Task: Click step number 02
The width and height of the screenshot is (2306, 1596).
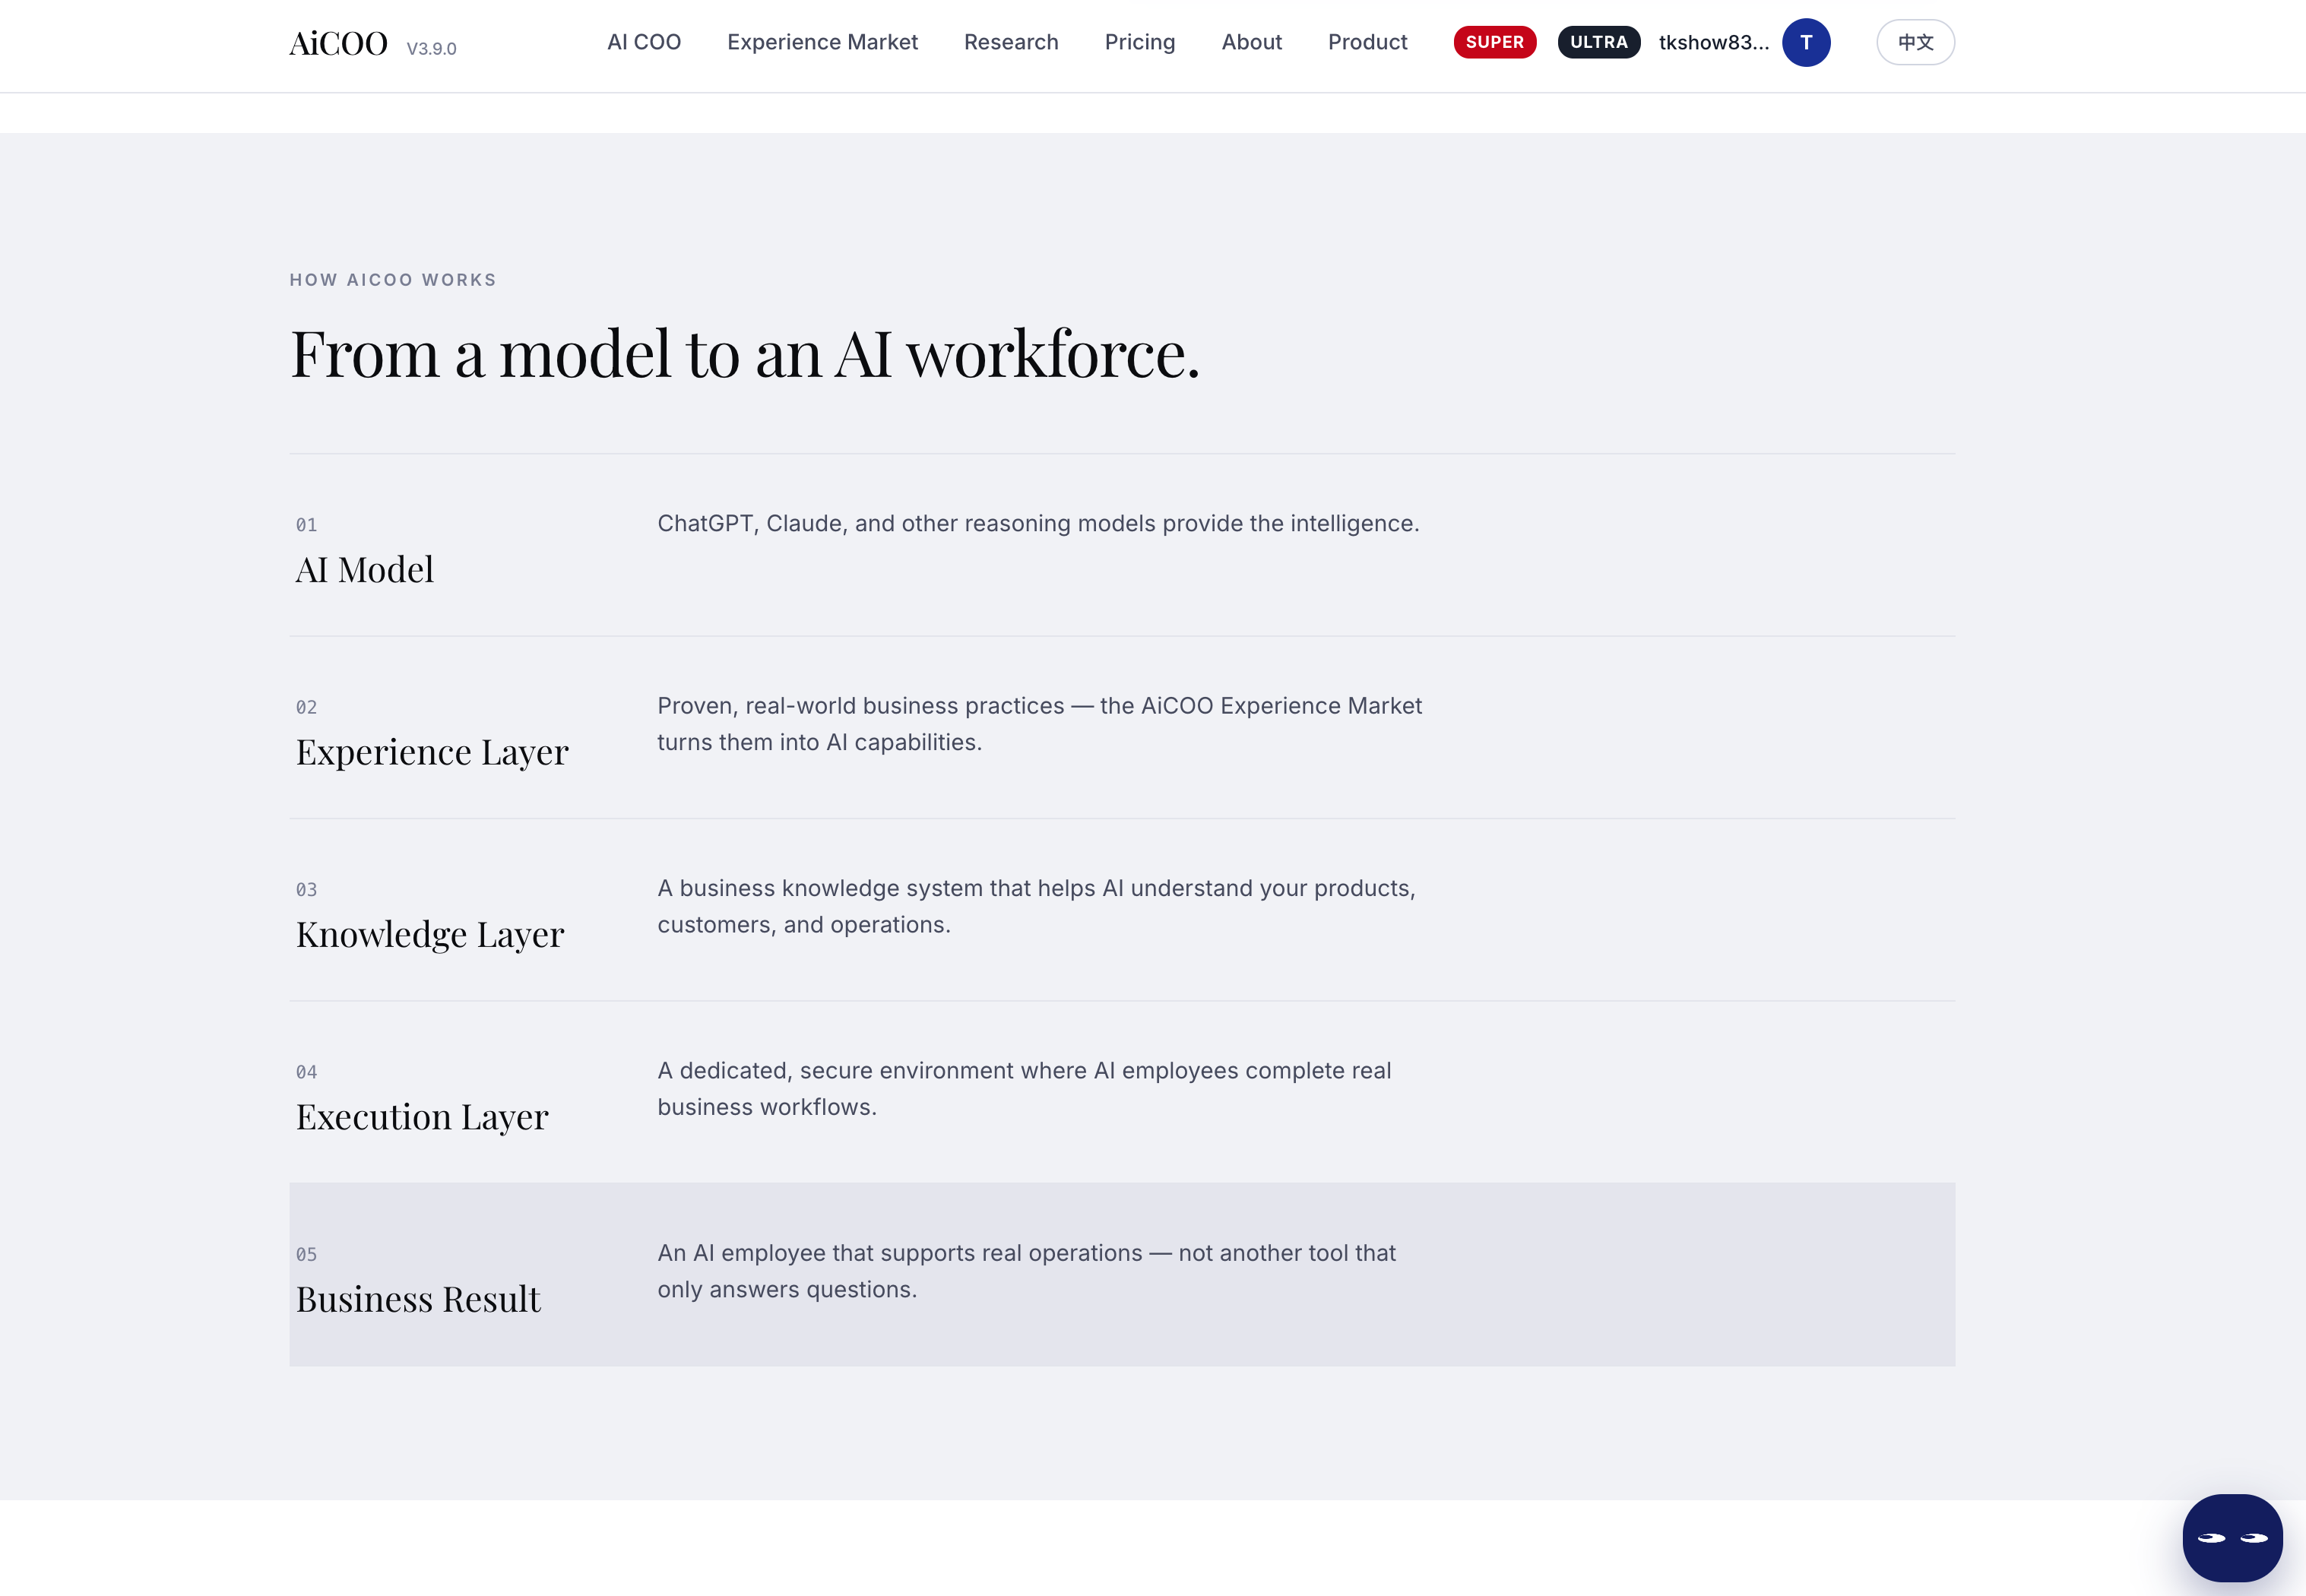Action: point(306,707)
